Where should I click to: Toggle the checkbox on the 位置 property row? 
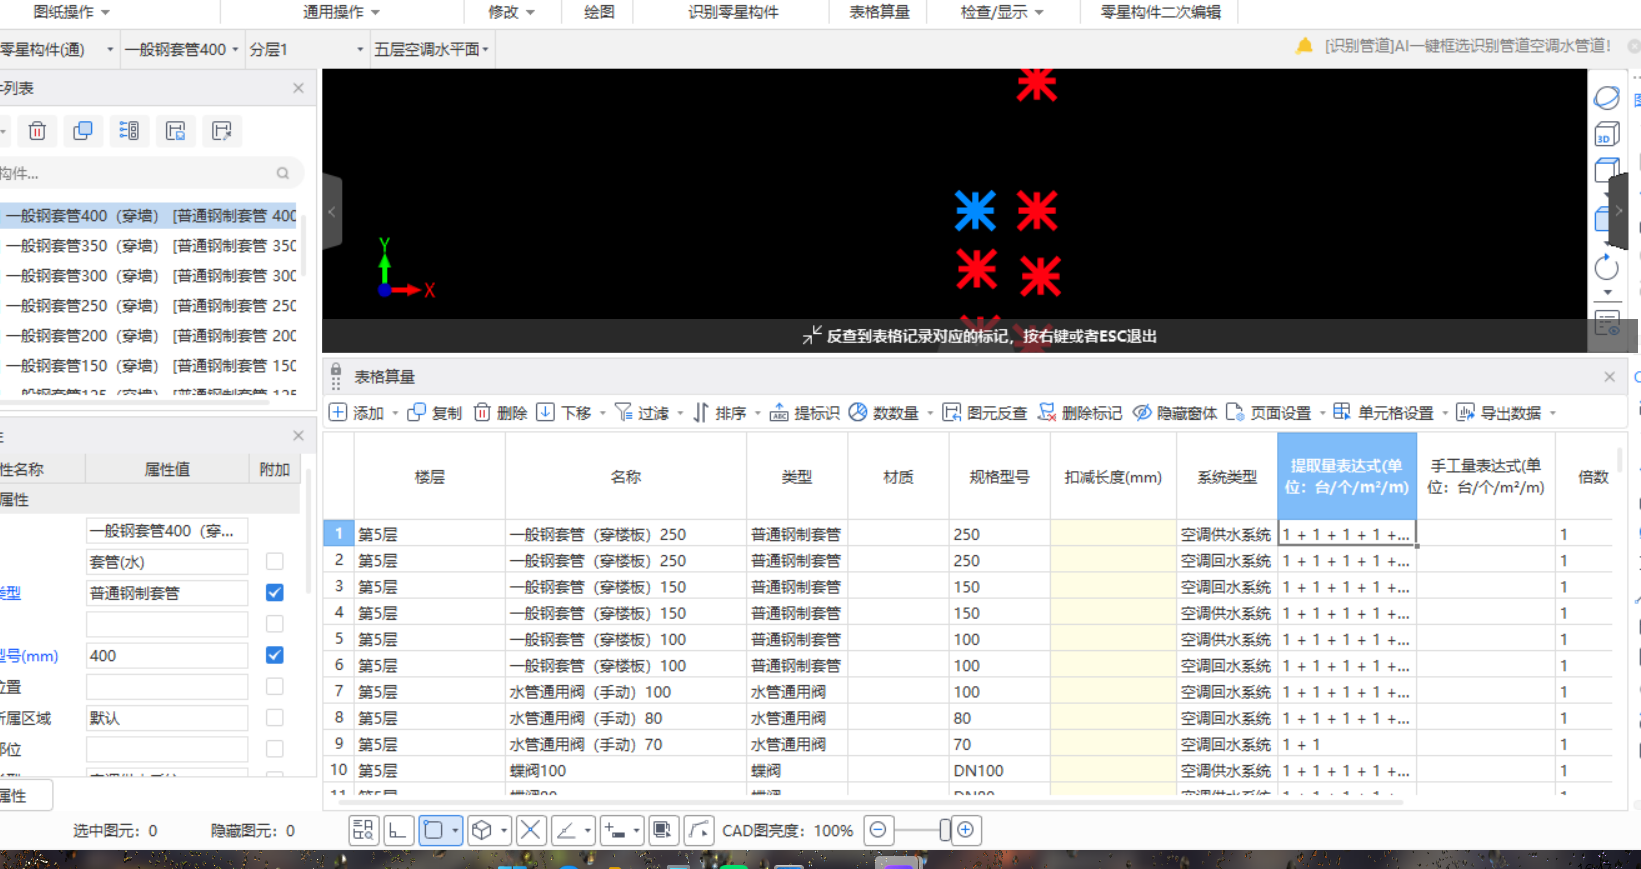[275, 687]
